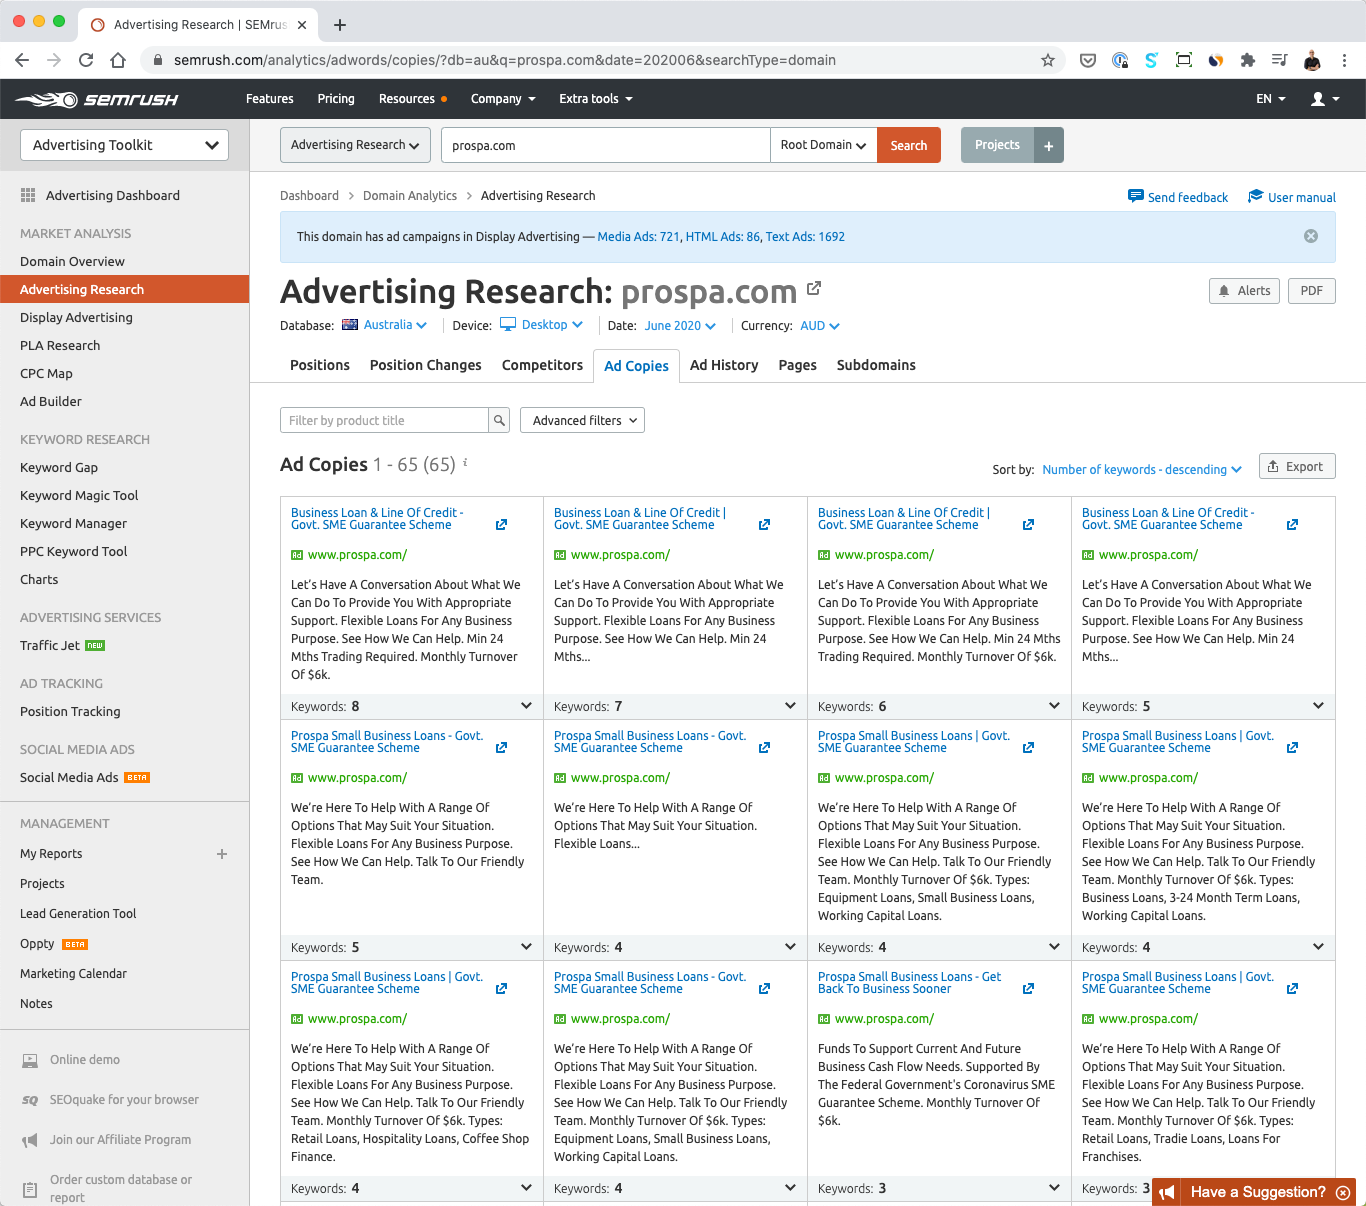Click the plus icon next to My Reports
The image size is (1366, 1206).
click(x=222, y=853)
